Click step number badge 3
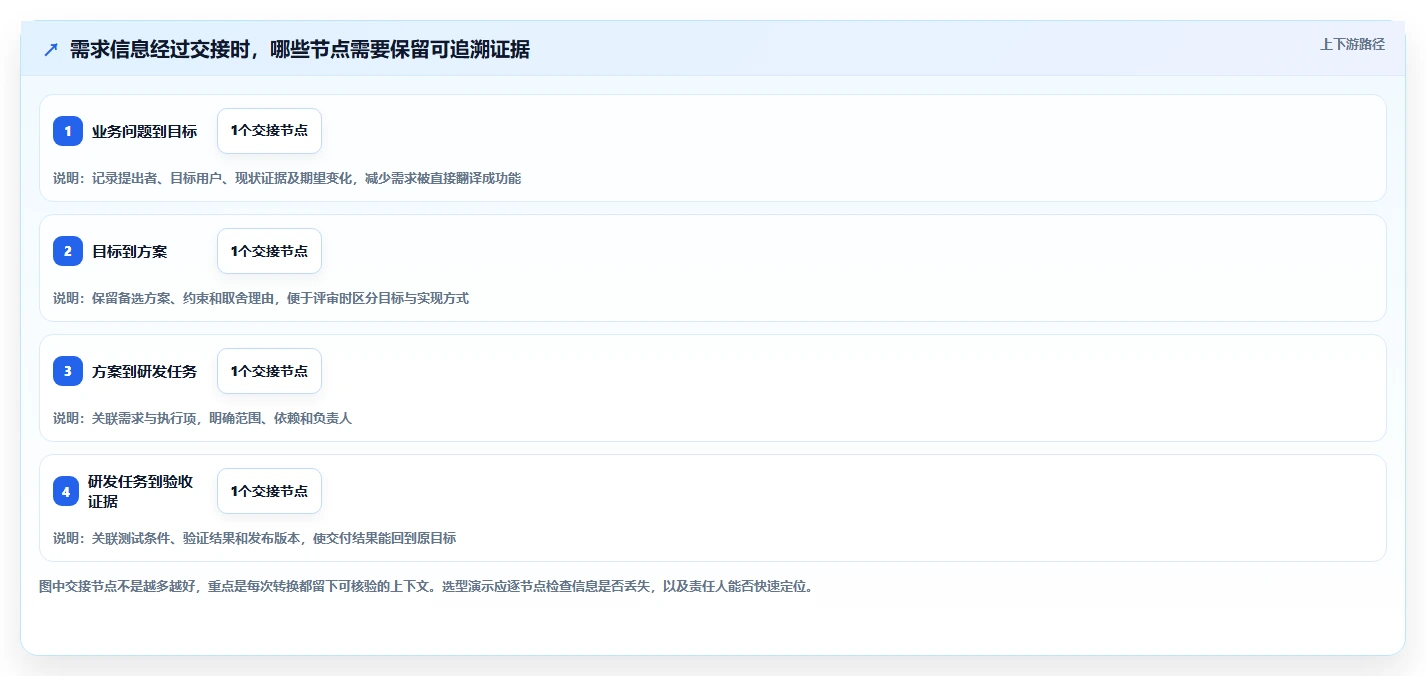 click(x=68, y=371)
